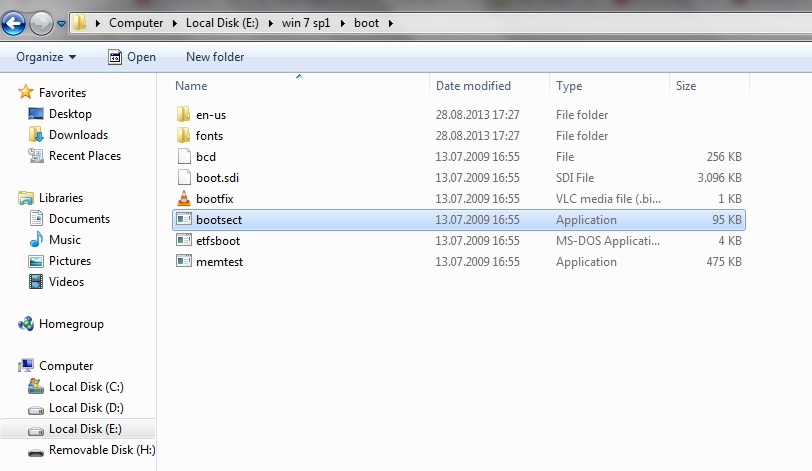
Task: Select the boot.sdi file name
Action: click(x=217, y=178)
